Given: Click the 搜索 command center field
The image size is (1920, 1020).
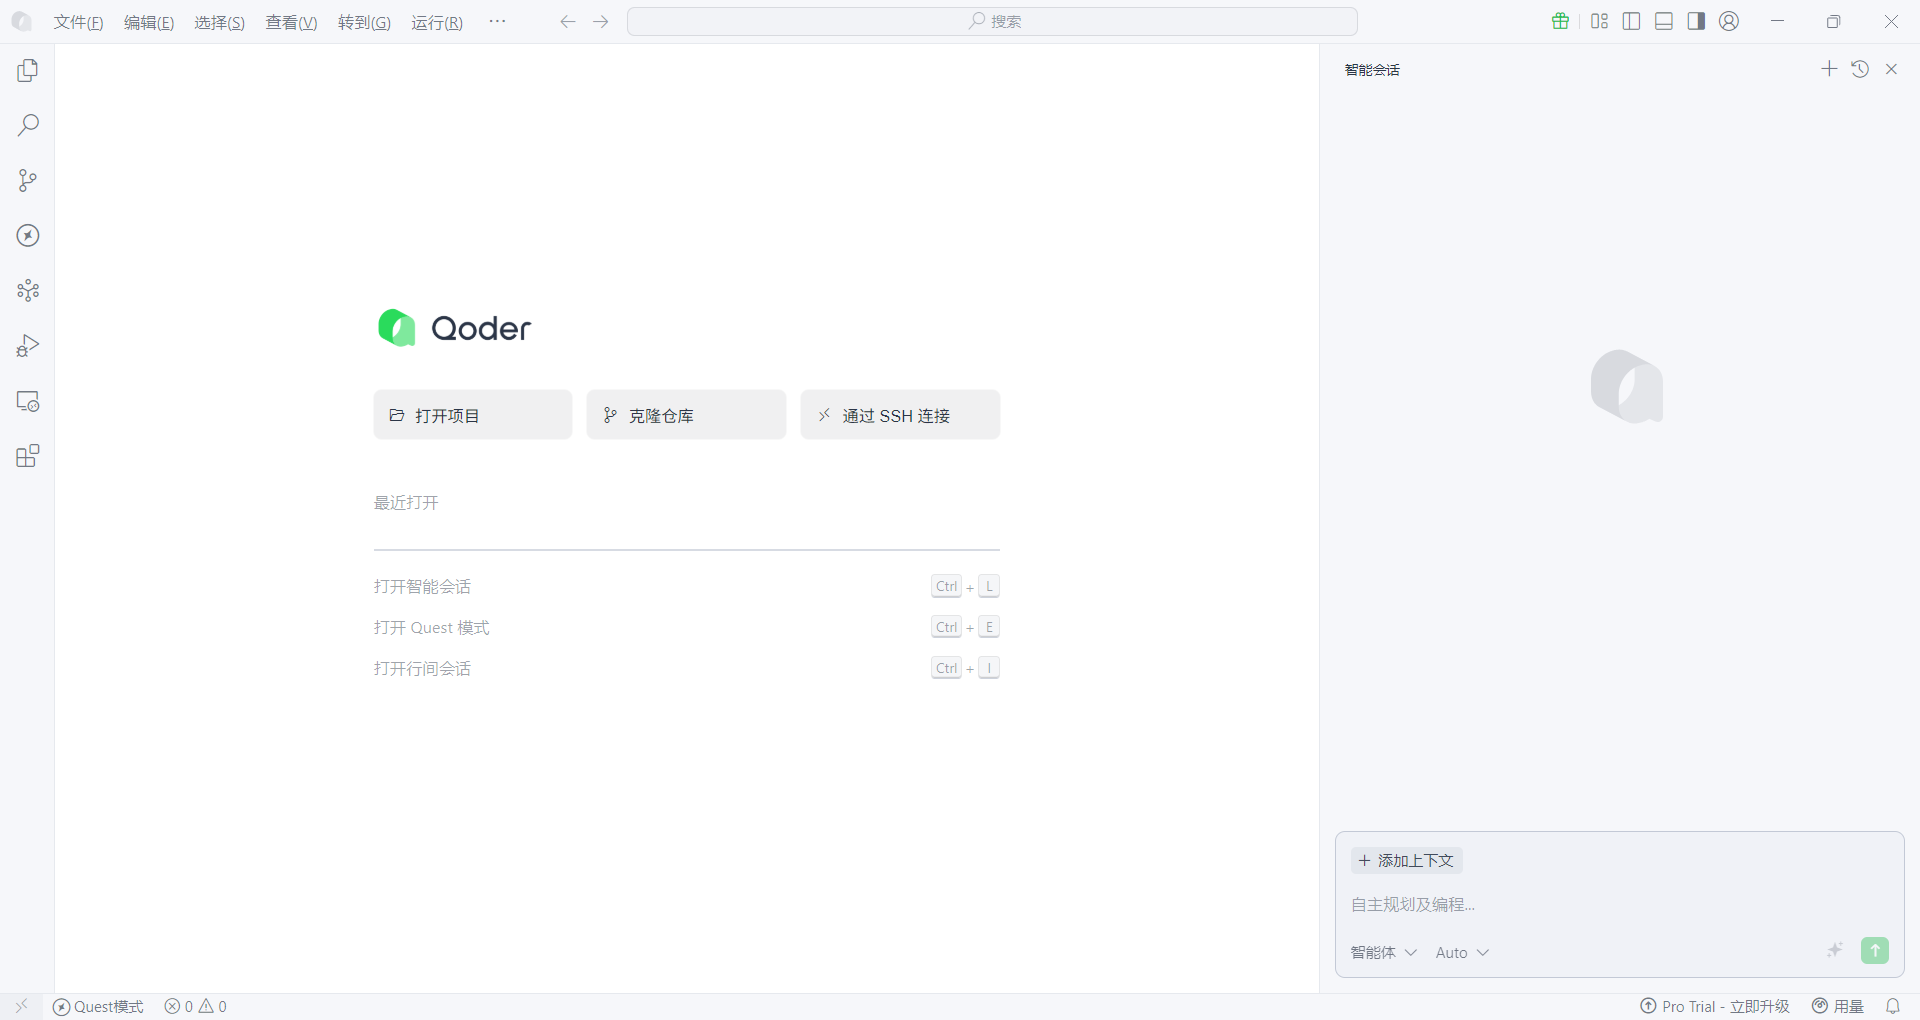Looking at the screenshot, I should 992,21.
